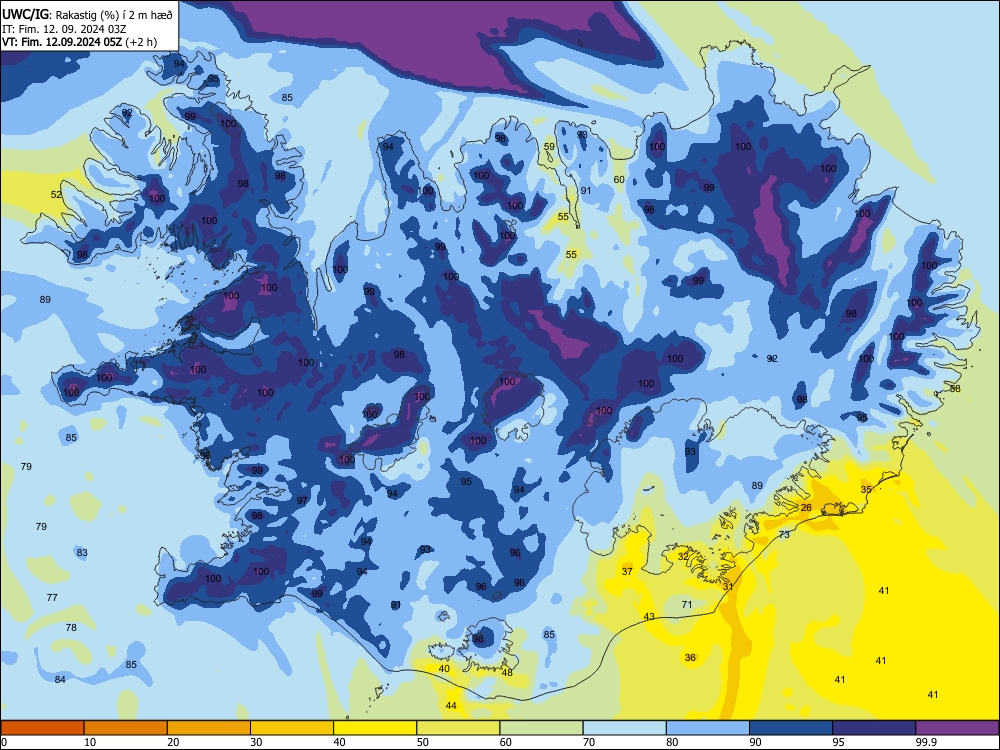
Task: Click the '60' humidity value
Action: coord(619,180)
